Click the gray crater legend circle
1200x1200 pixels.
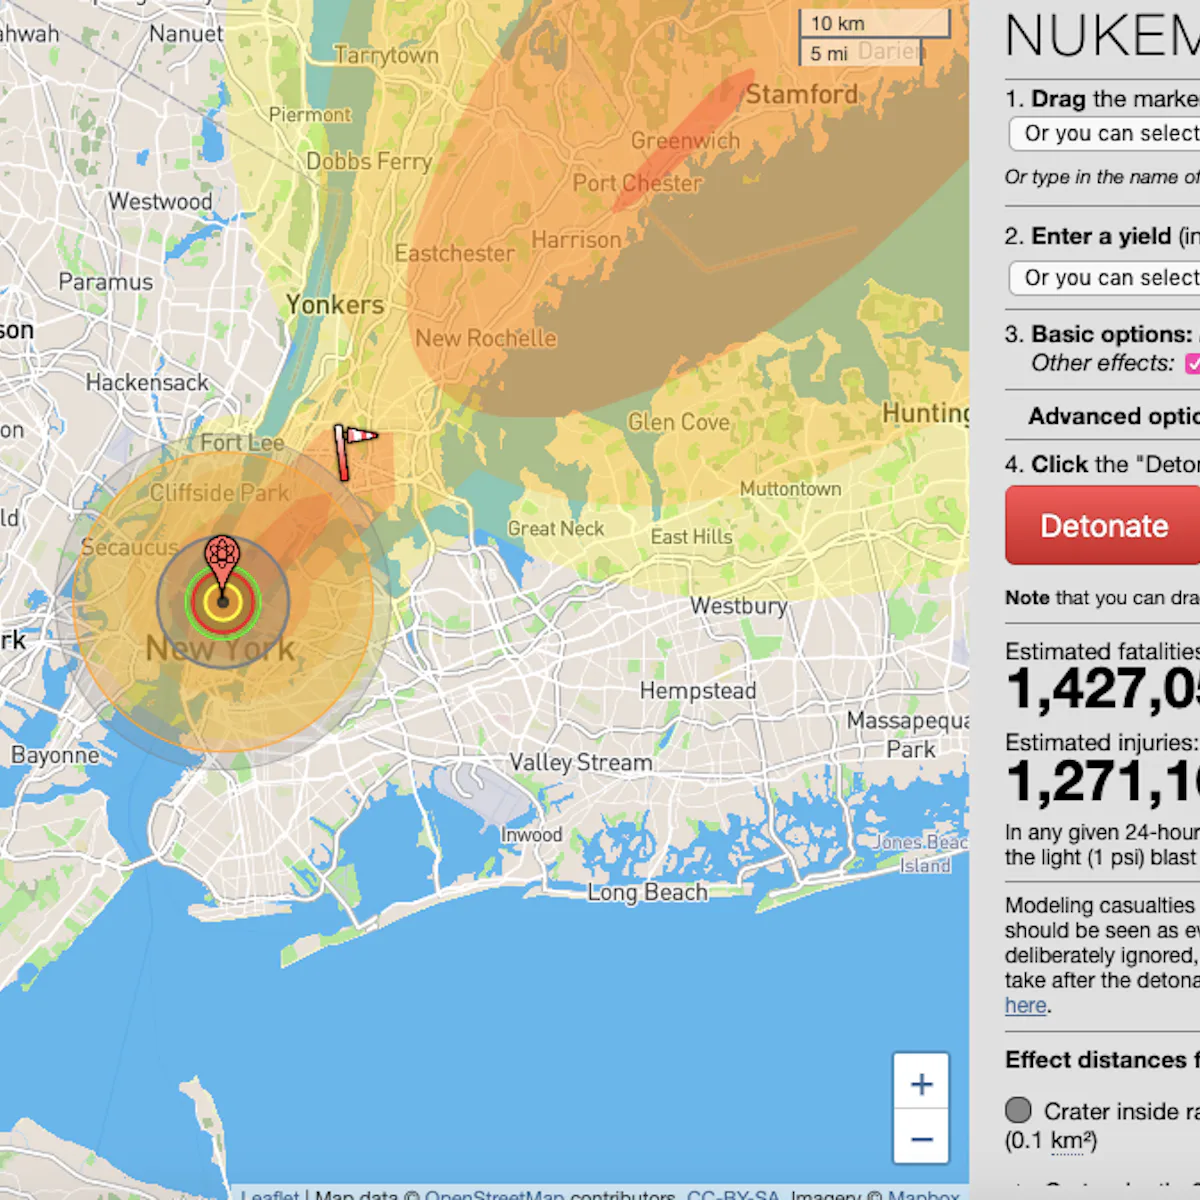[1018, 1110]
